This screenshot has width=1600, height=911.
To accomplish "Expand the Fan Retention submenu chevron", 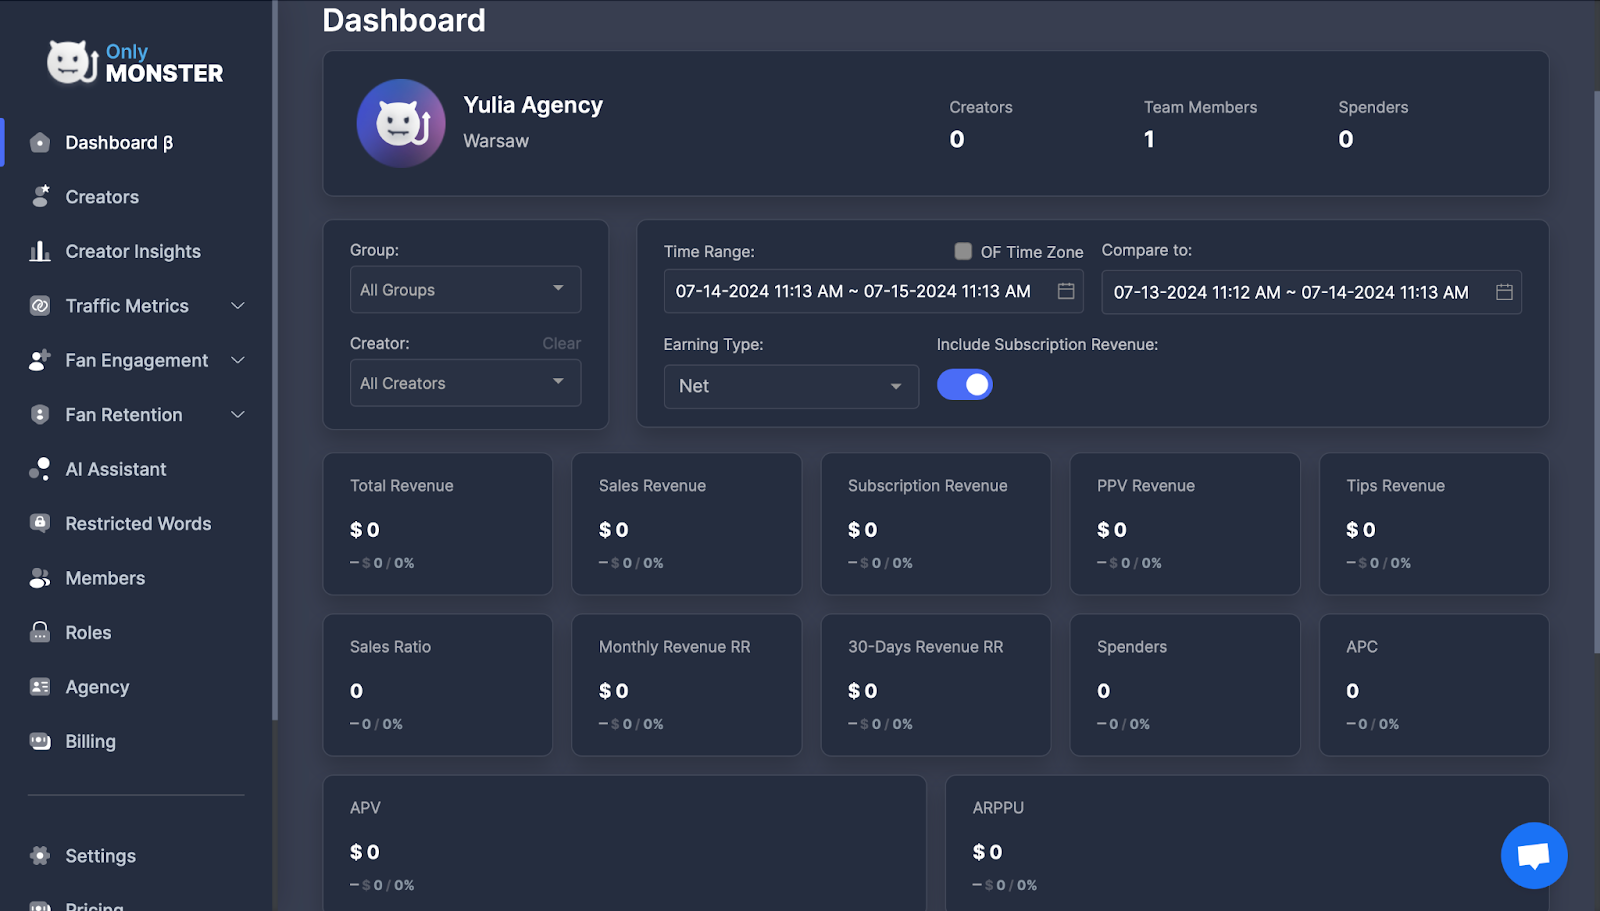I will point(238,415).
